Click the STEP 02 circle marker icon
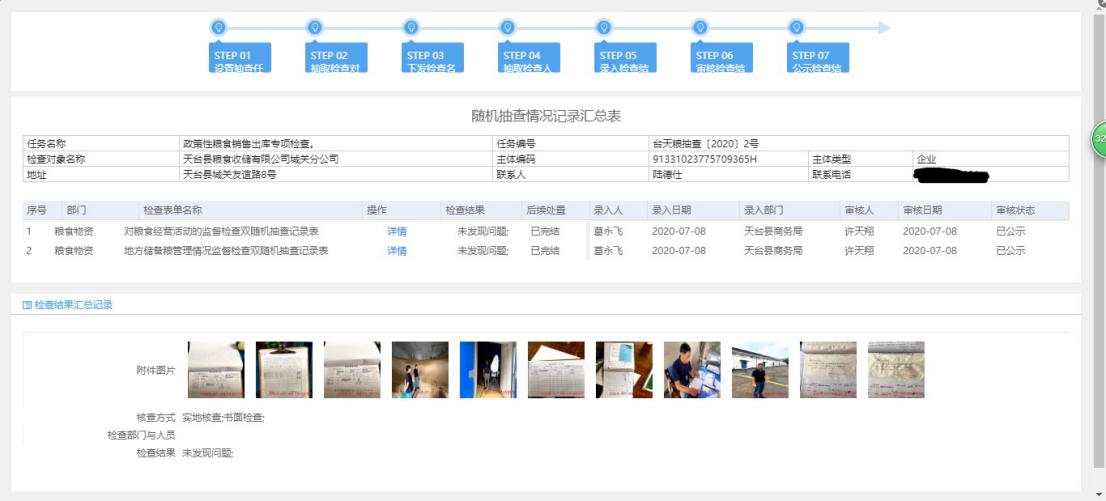Screen dimensions: 1106x501 point(314,28)
